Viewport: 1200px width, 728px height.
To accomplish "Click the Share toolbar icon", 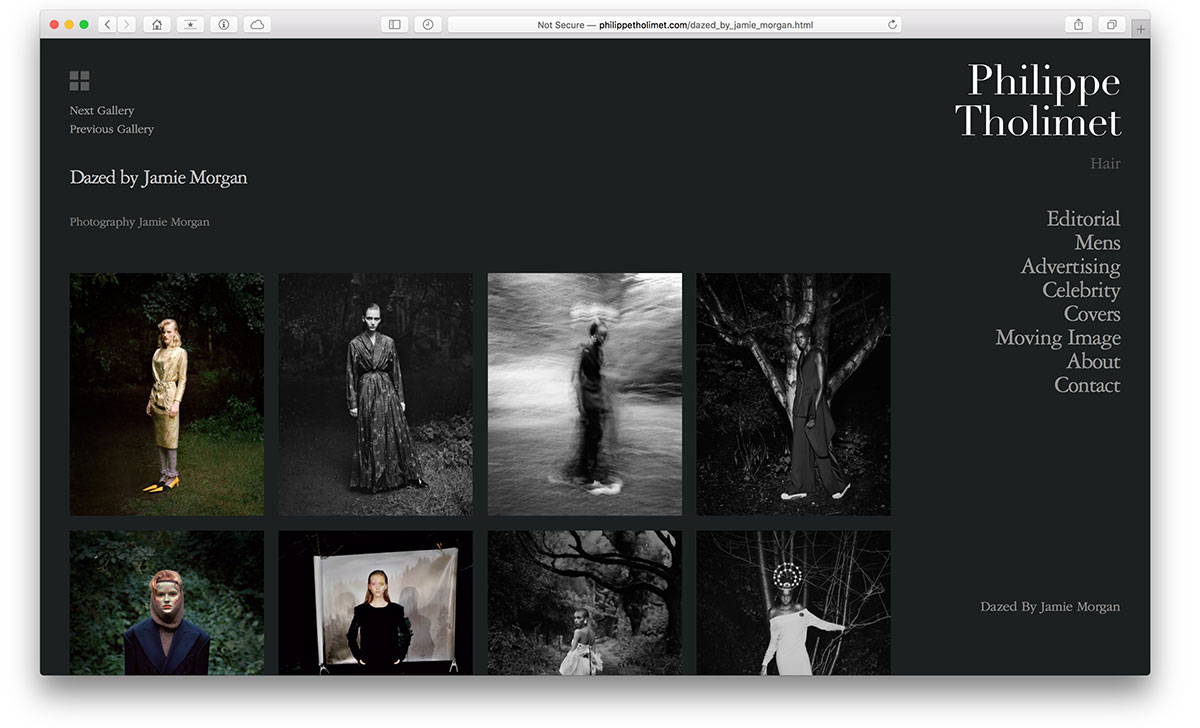I will pos(1078,24).
